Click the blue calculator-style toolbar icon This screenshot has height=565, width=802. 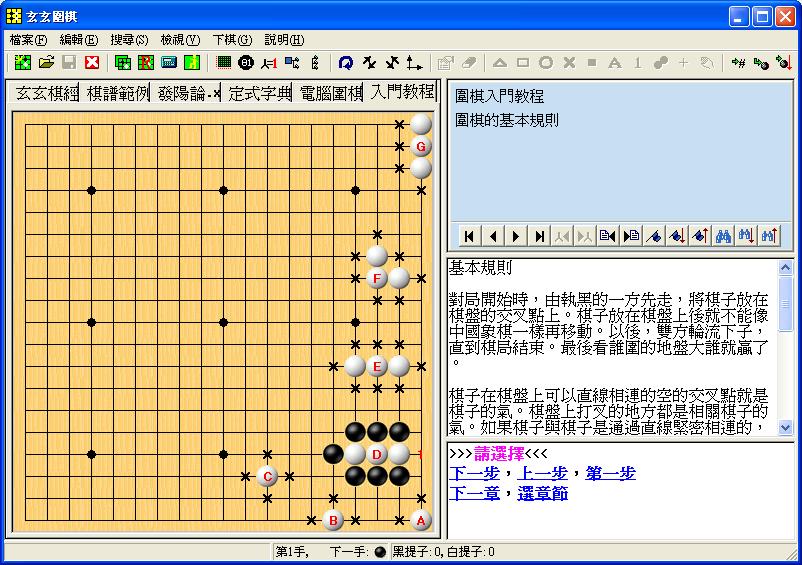pyautogui.click(x=169, y=62)
